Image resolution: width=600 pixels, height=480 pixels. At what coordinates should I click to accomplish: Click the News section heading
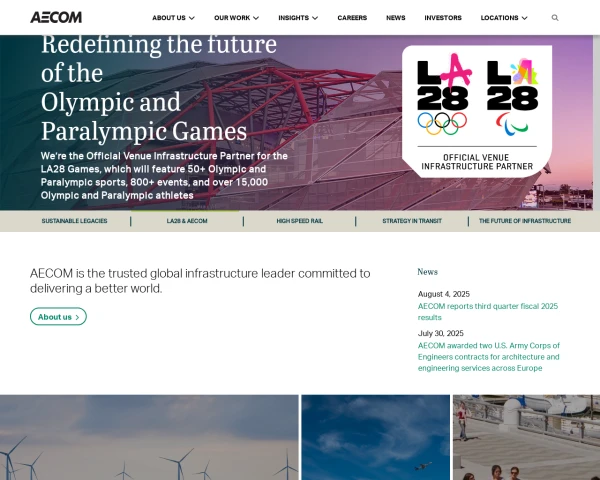(427, 272)
